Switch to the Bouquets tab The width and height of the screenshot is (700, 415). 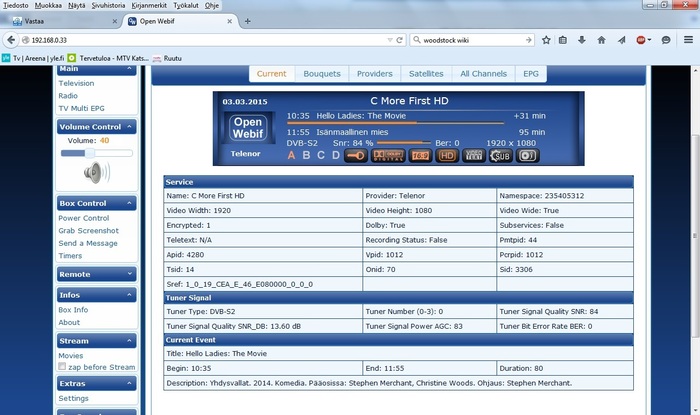tap(323, 73)
